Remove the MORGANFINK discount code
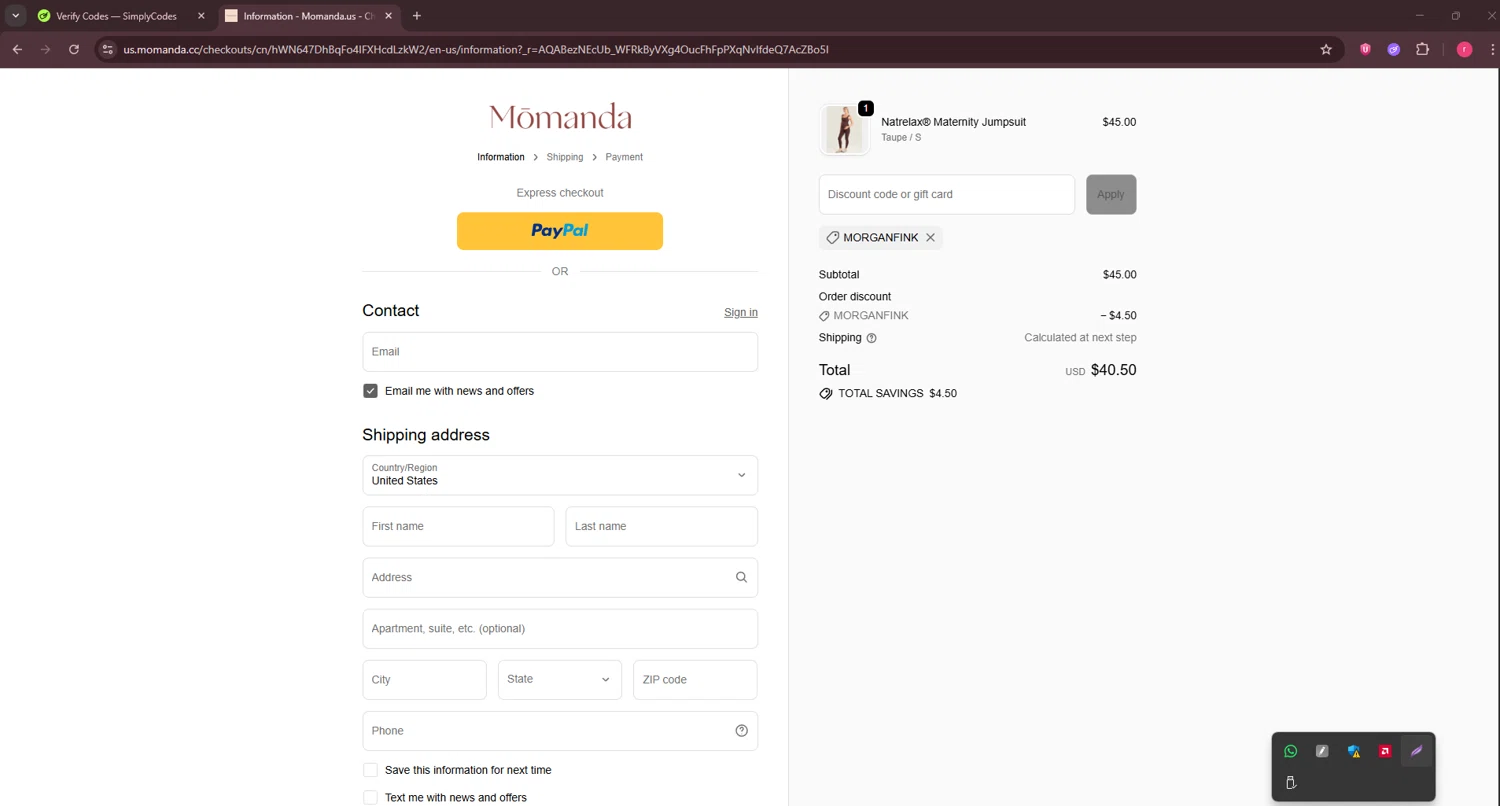 click(x=930, y=238)
